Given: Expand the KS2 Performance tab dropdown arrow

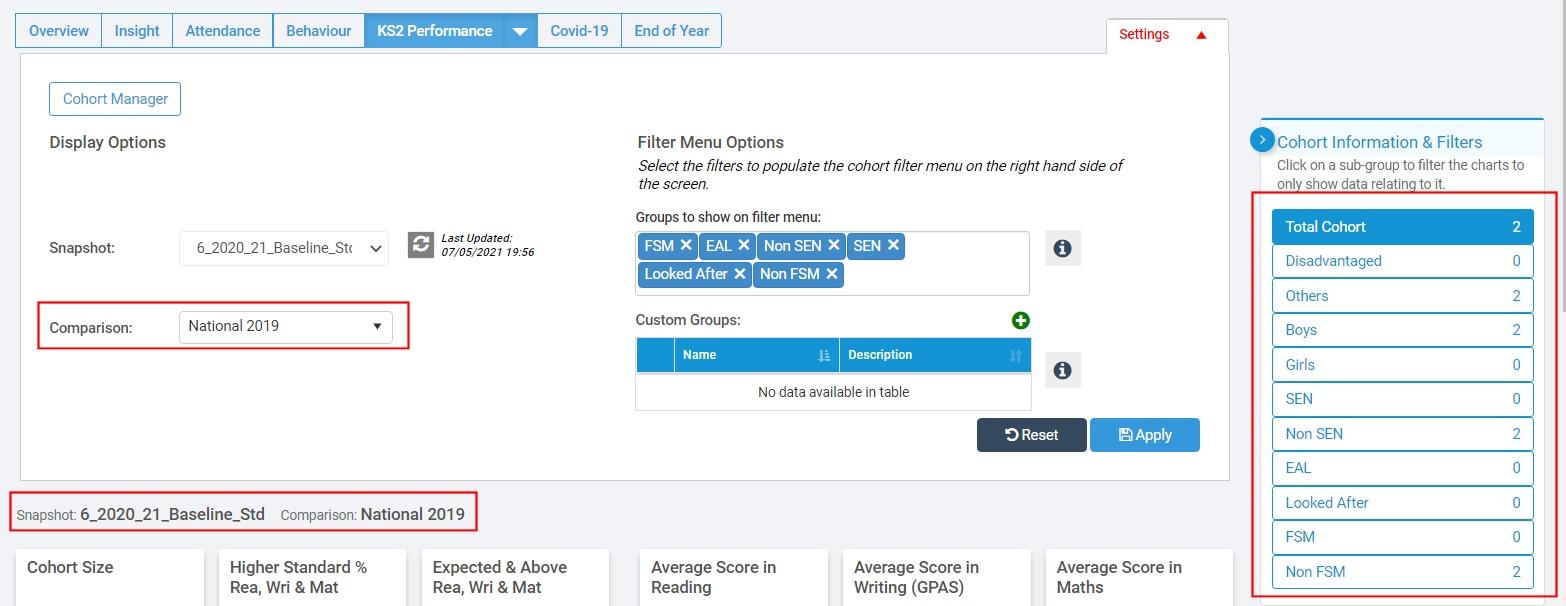Looking at the screenshot, I should click(519, 31).
